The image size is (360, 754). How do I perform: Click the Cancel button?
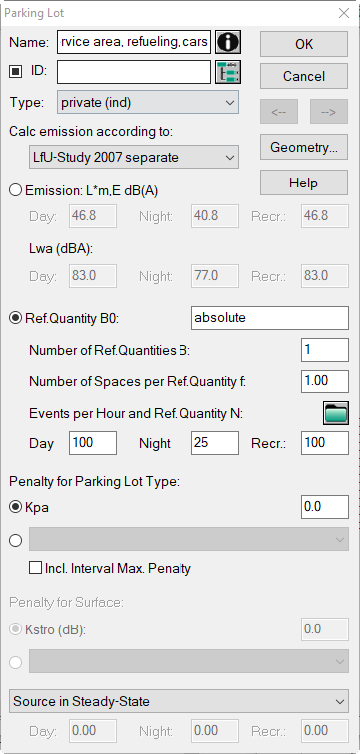304,76
